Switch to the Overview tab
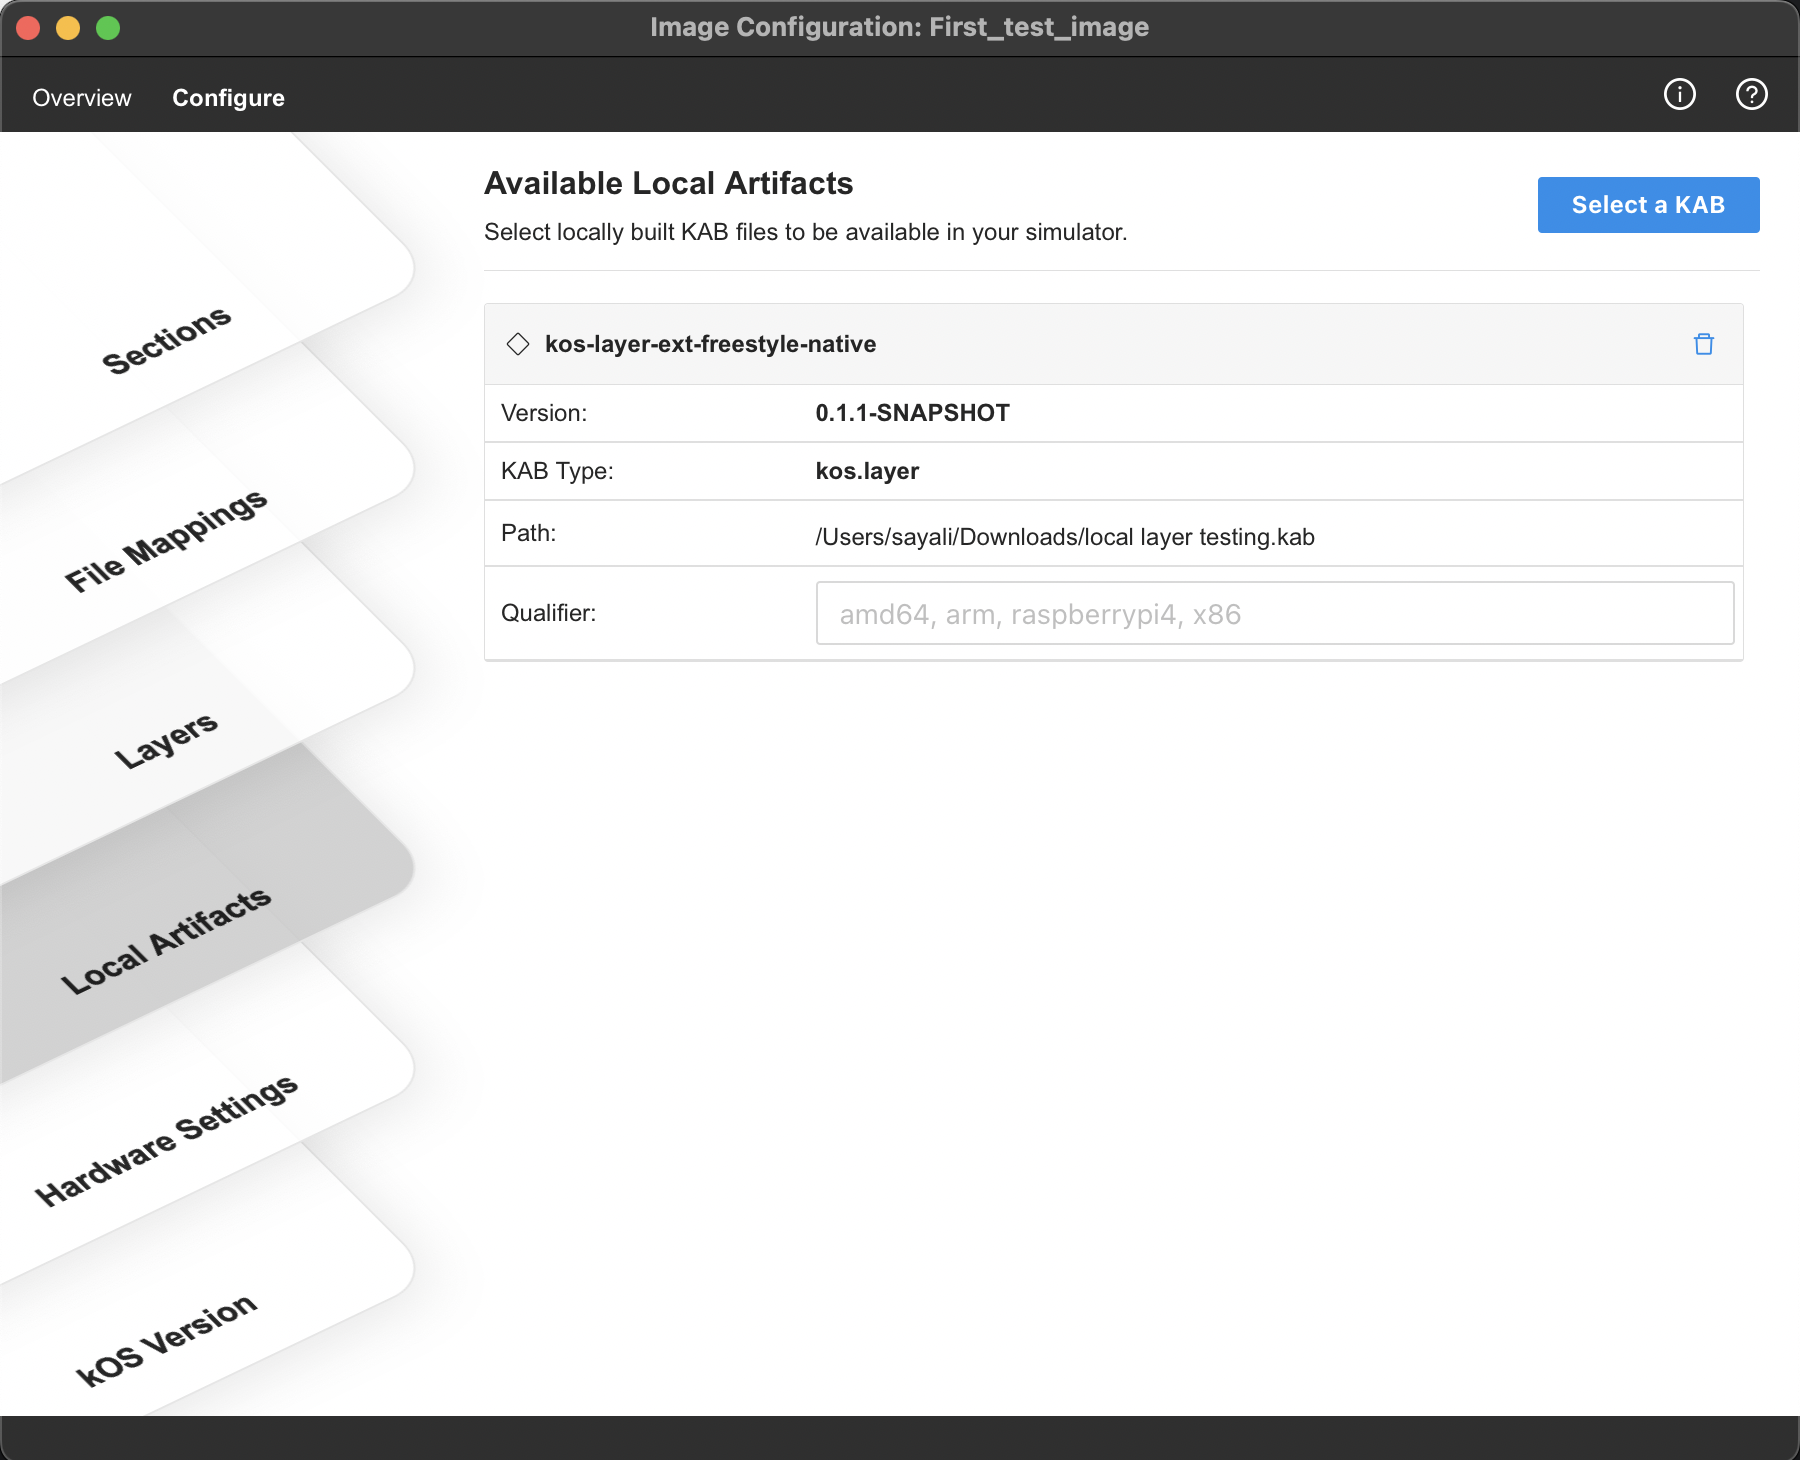The height and width of the screenshot is (1460, 1800). click(82, 98)
